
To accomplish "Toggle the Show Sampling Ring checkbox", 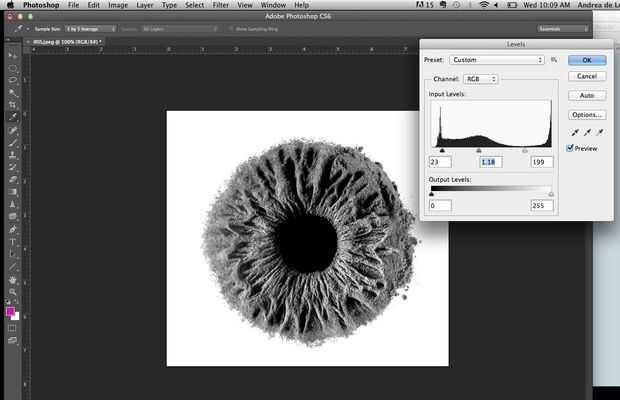I will pyautogui.click(x=229, y=29).
